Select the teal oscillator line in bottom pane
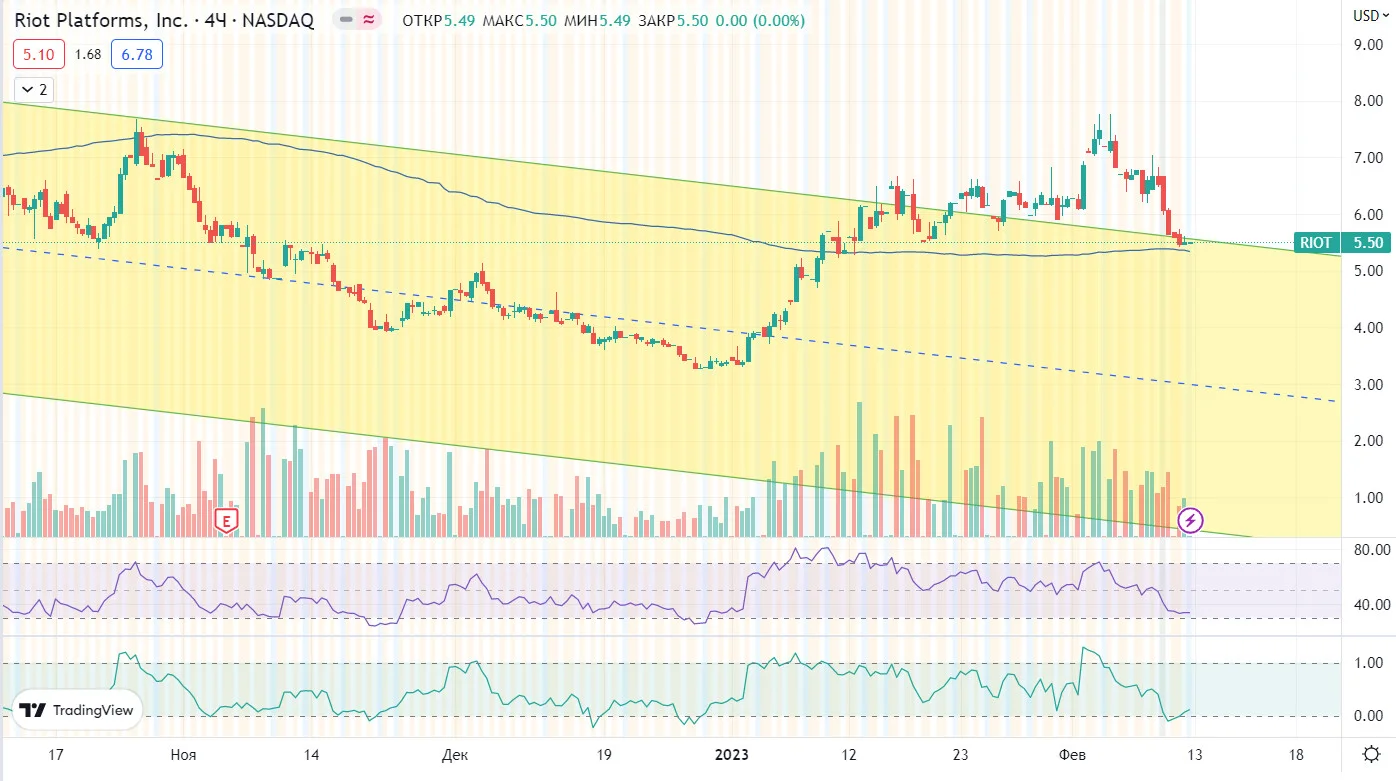Image resolution: width=1396 pixels, height=781 pixels. (x=596, y=686)
